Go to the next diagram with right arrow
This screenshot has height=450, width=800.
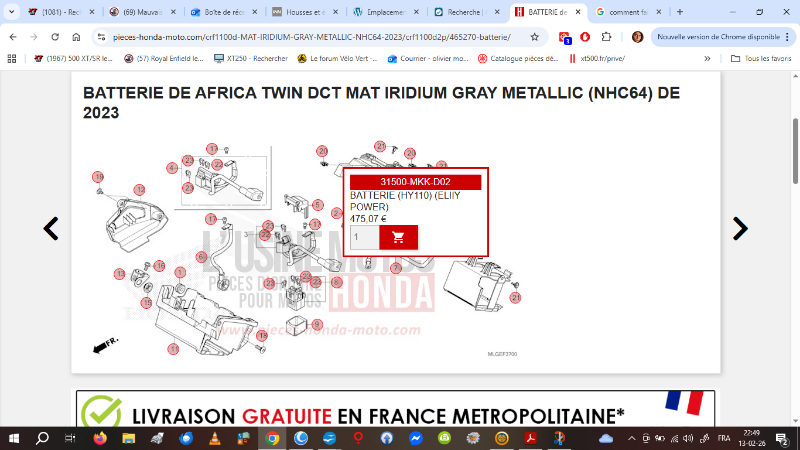tap(740, 229)
